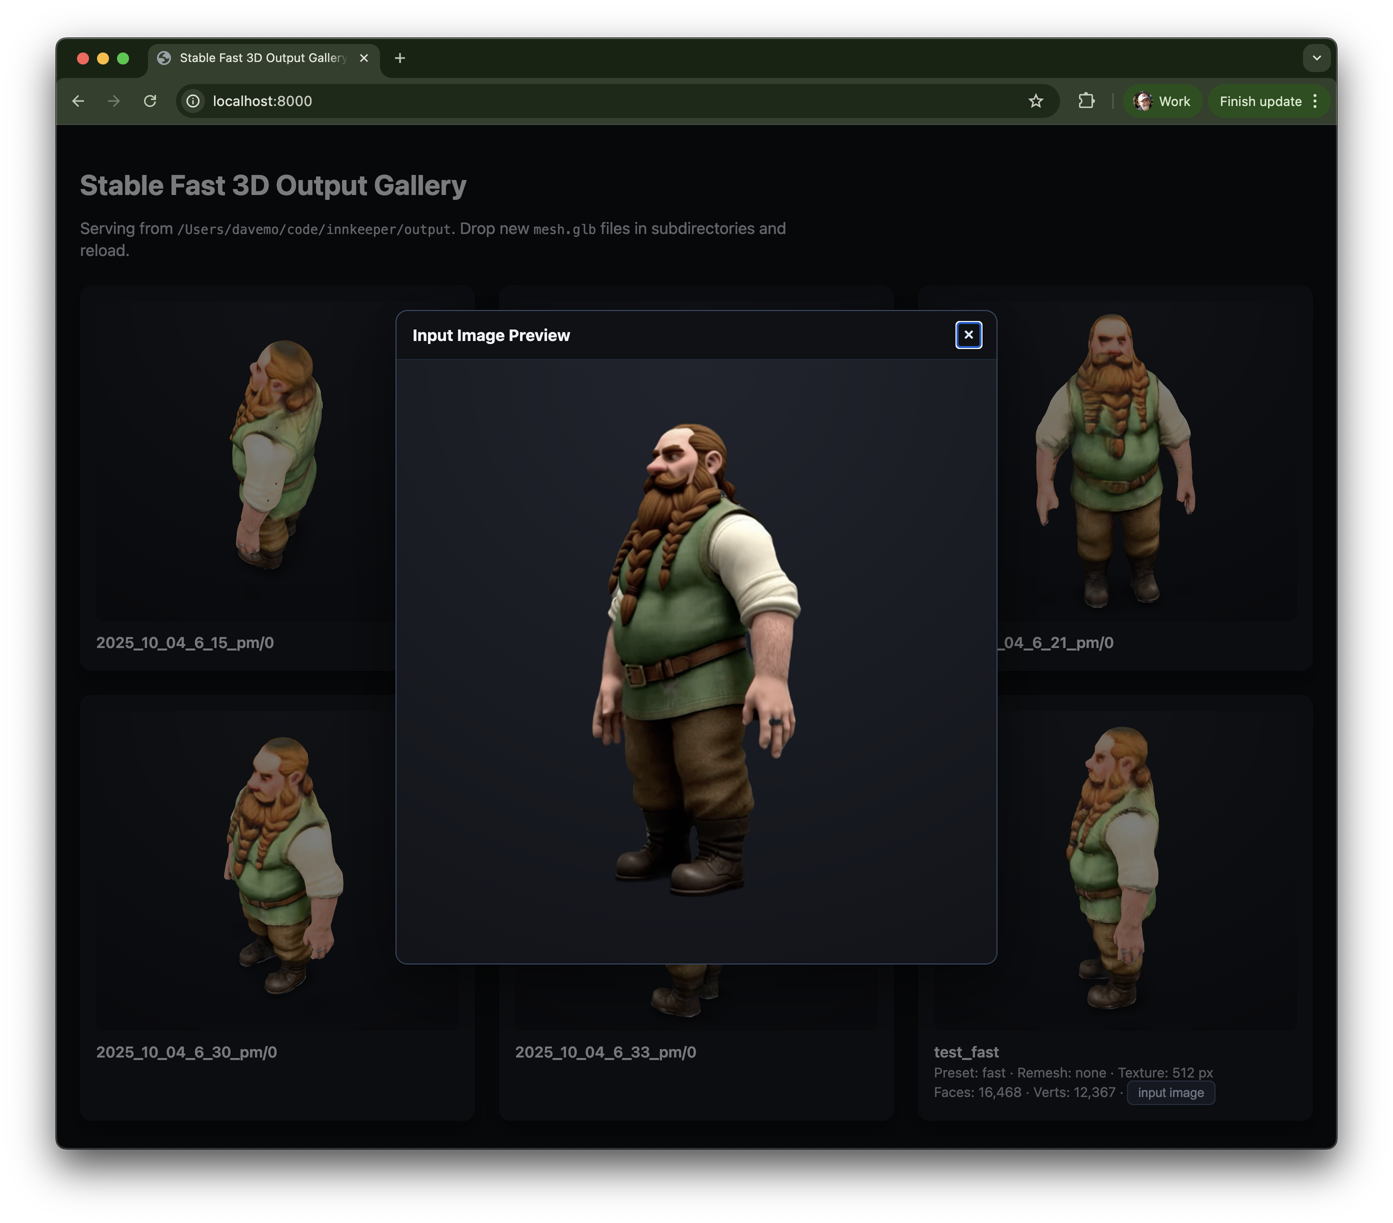Click the test_fast input image link
The height and width of the screenshot is (1223, 1393).
click(x=1170, y=1093)
